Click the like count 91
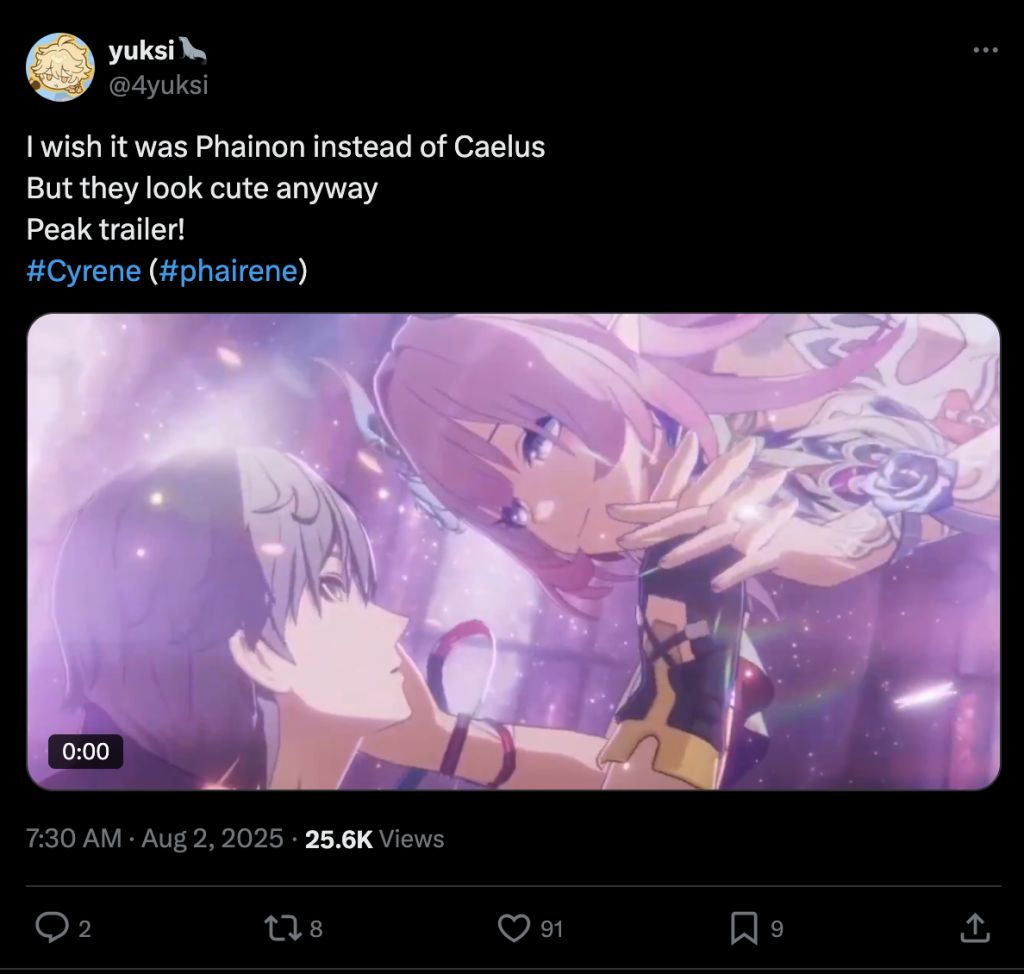The height and width of the screenshot is (974, 1024). 552,929
